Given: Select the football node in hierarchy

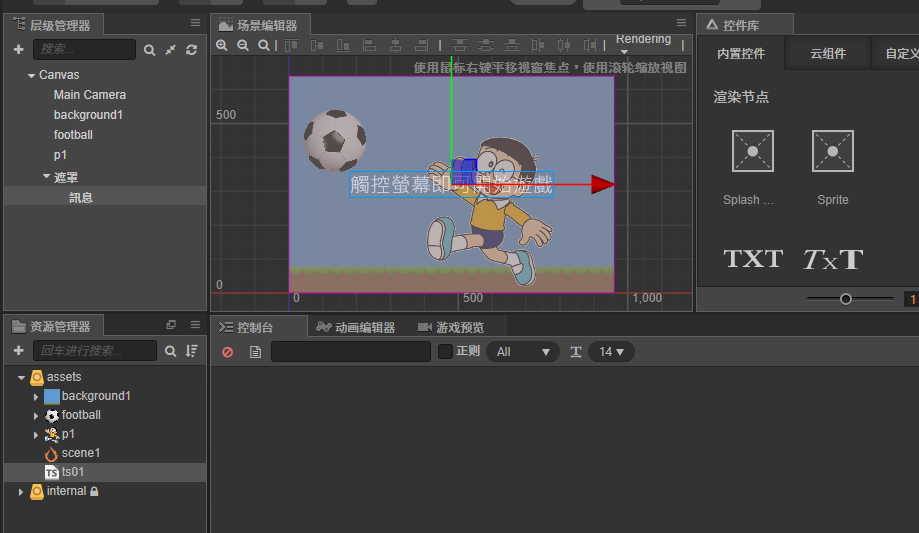Looking at the screenshot, I should point(73,135).
